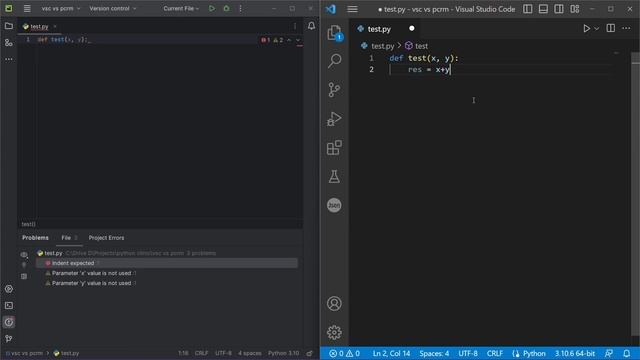Open the PyCharm main menu hamburger
Screen dimensions: 640x360
27,8
